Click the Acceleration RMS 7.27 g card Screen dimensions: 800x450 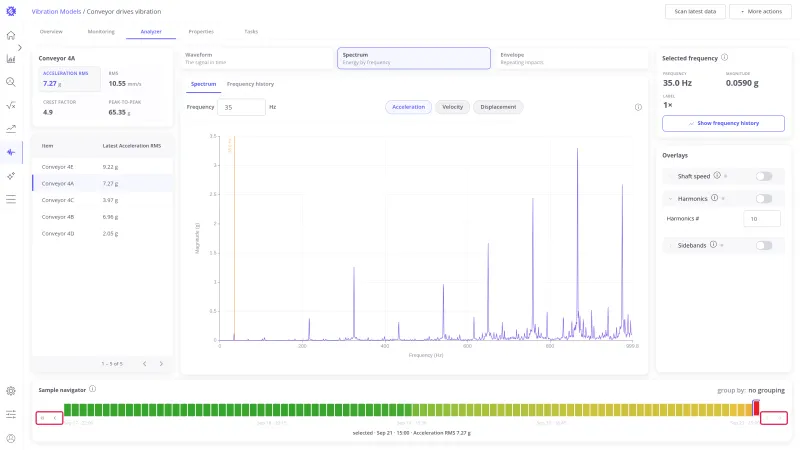pyautogui.click(x=69, y=79)
